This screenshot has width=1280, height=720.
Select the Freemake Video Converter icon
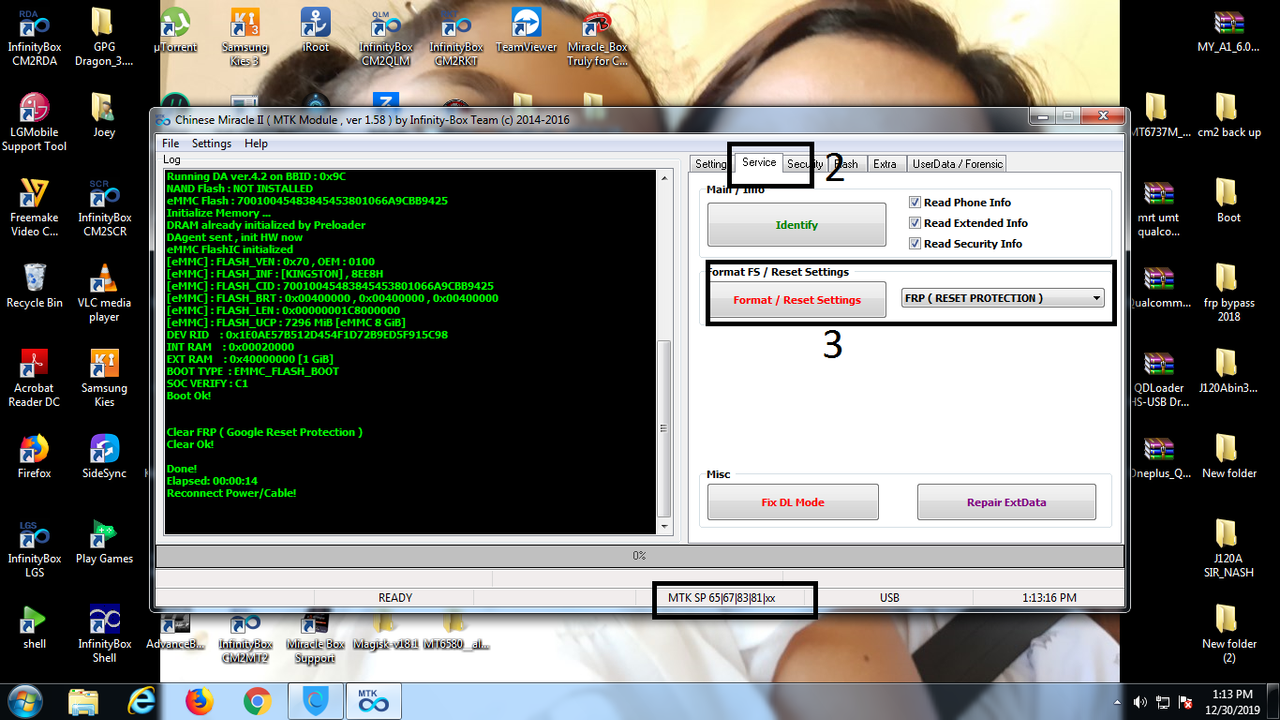click(x=34, y=208)
